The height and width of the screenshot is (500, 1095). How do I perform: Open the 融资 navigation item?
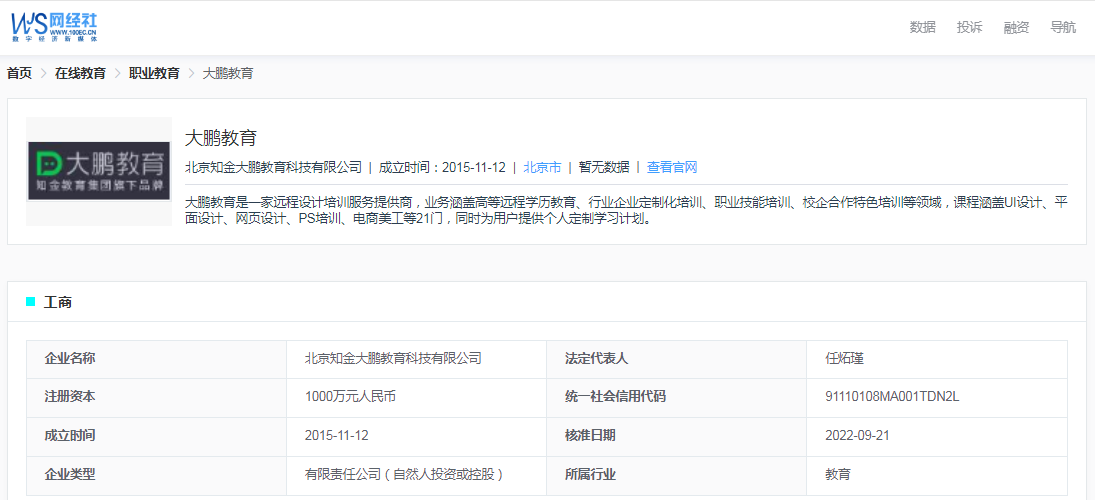1016,27
